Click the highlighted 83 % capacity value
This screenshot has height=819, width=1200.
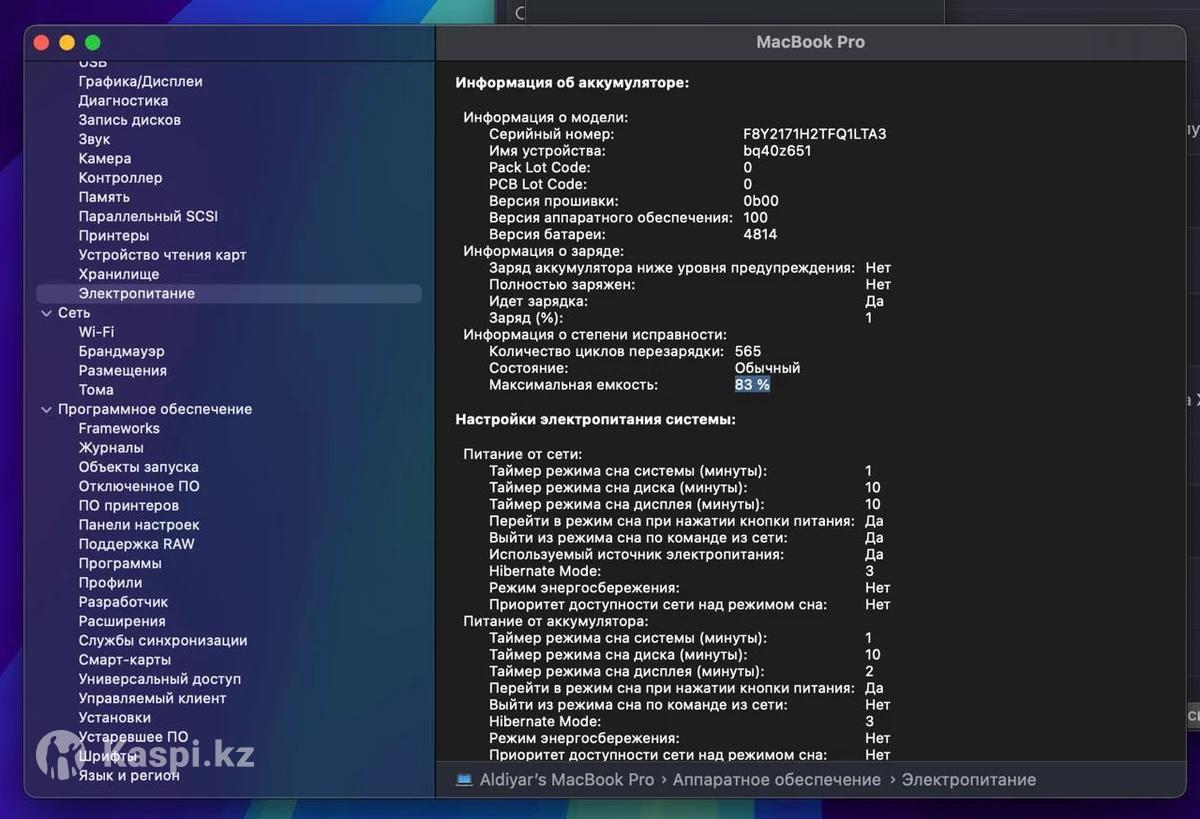752,385
